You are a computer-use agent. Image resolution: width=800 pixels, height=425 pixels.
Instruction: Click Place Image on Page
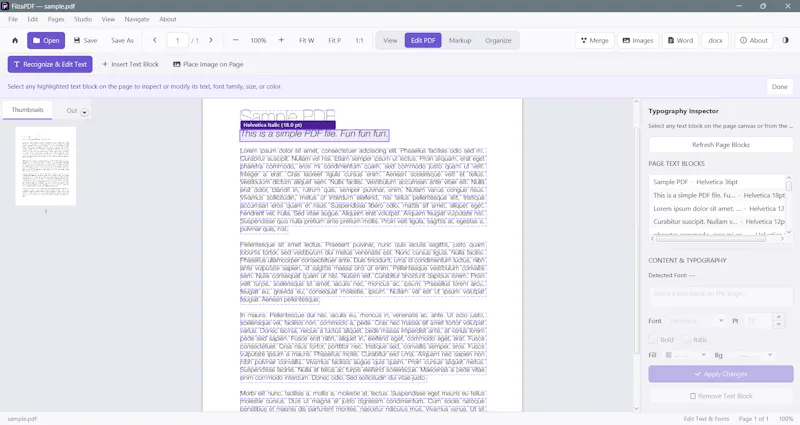[x=208, y=64]
